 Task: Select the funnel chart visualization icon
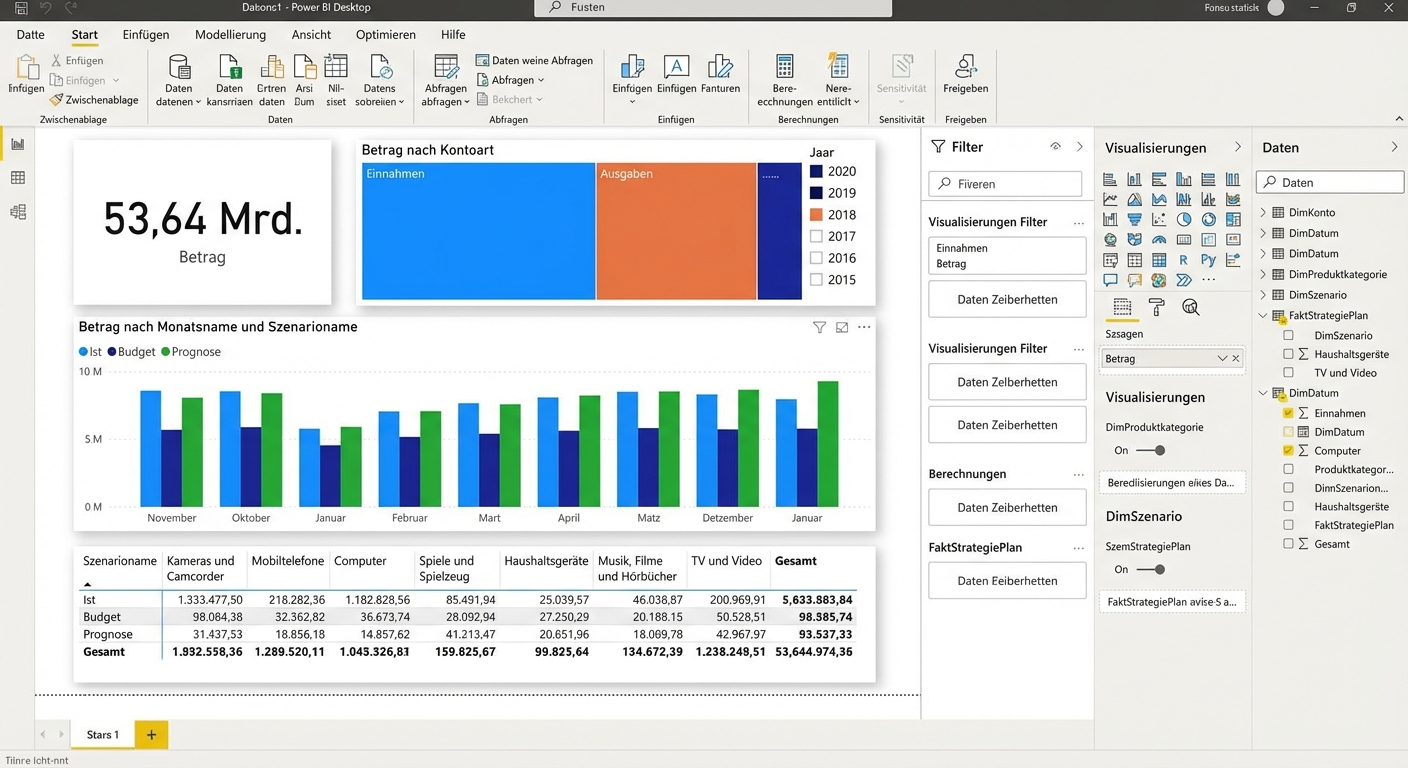(1135, 218)
